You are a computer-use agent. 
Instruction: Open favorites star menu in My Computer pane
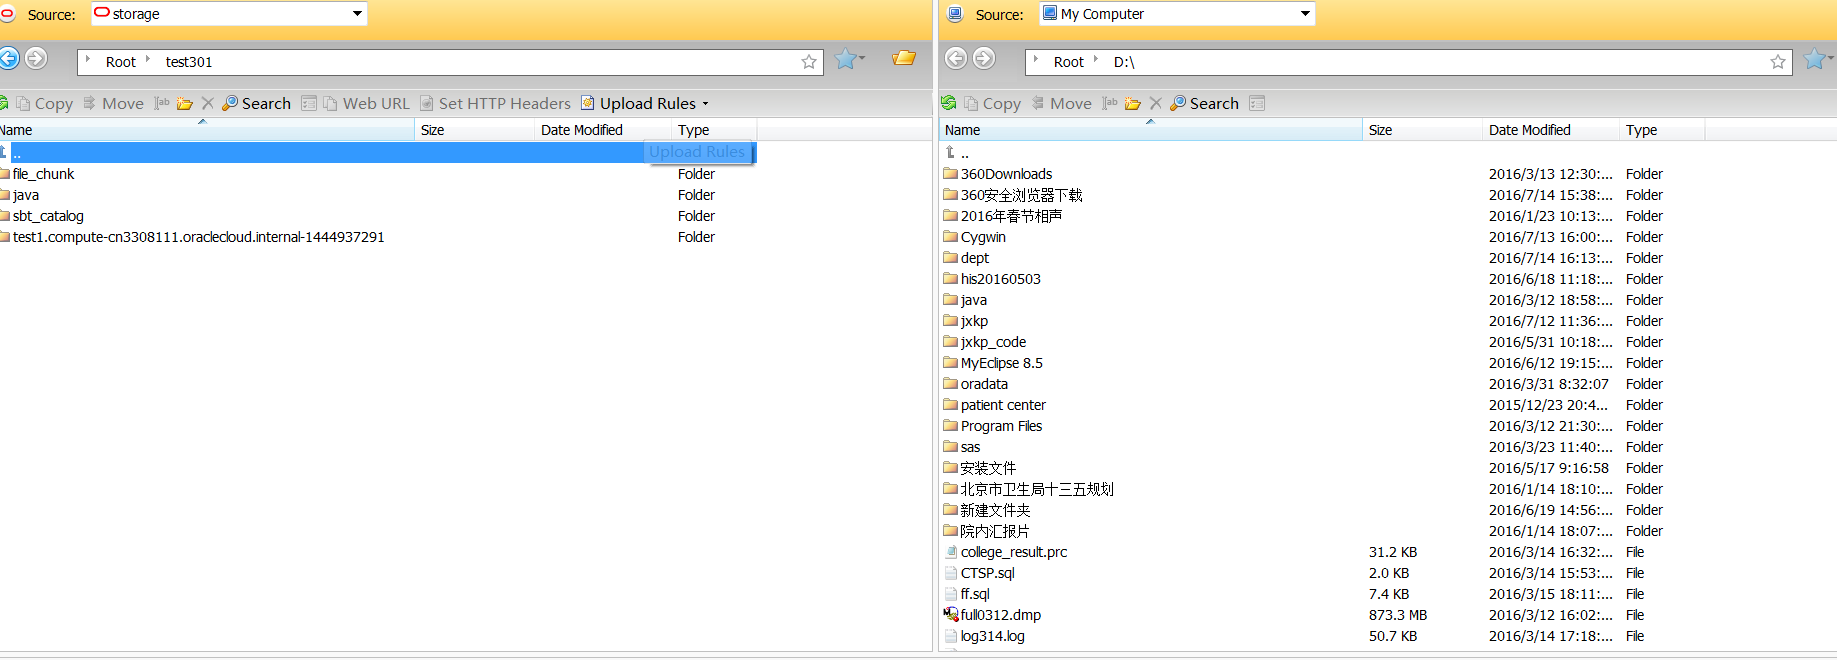1818,59
